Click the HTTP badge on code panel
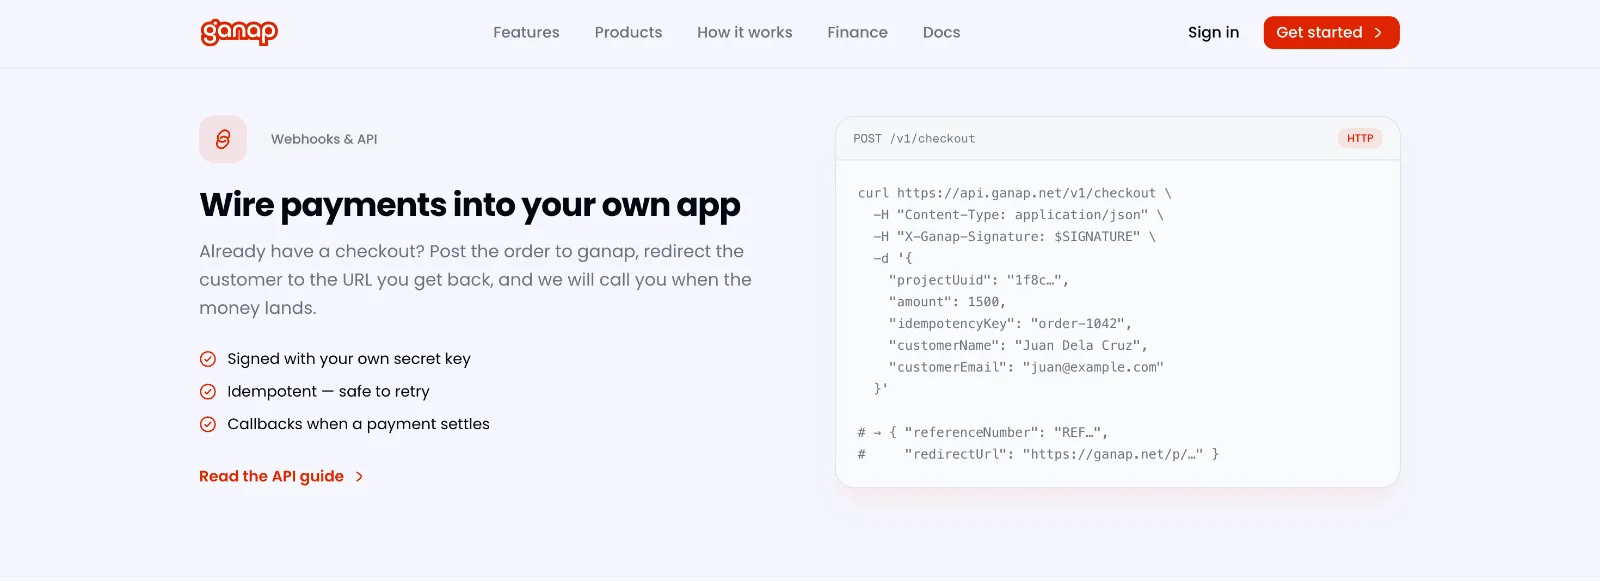The width and height of the screenshot is (1600, 581). tap(1360, 139)
